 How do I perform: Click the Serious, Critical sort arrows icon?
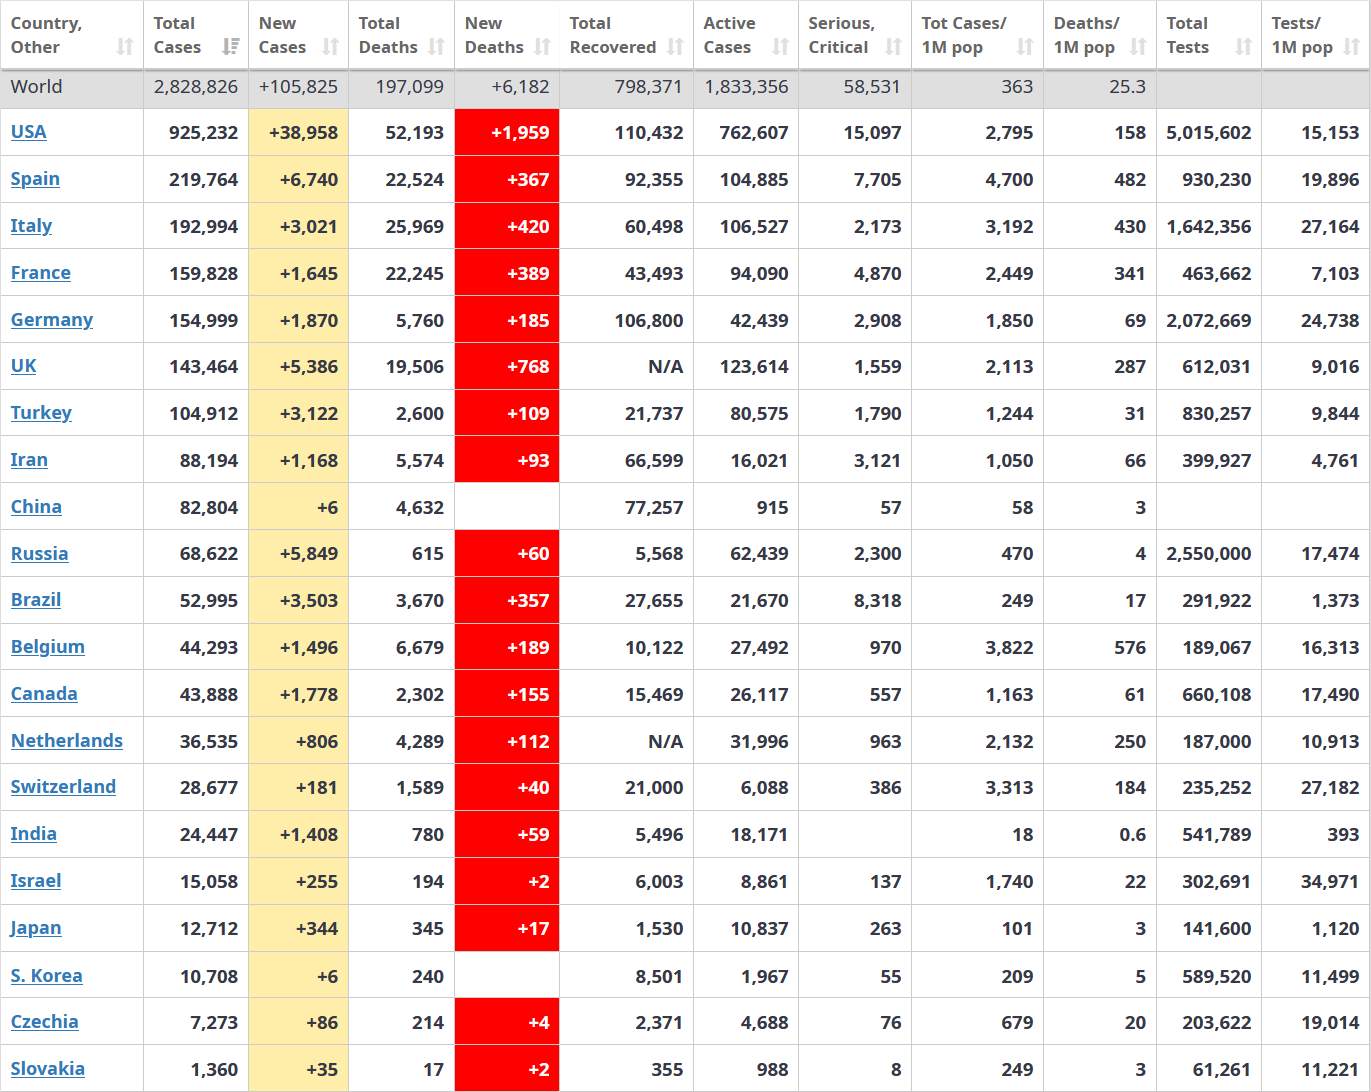894,47
